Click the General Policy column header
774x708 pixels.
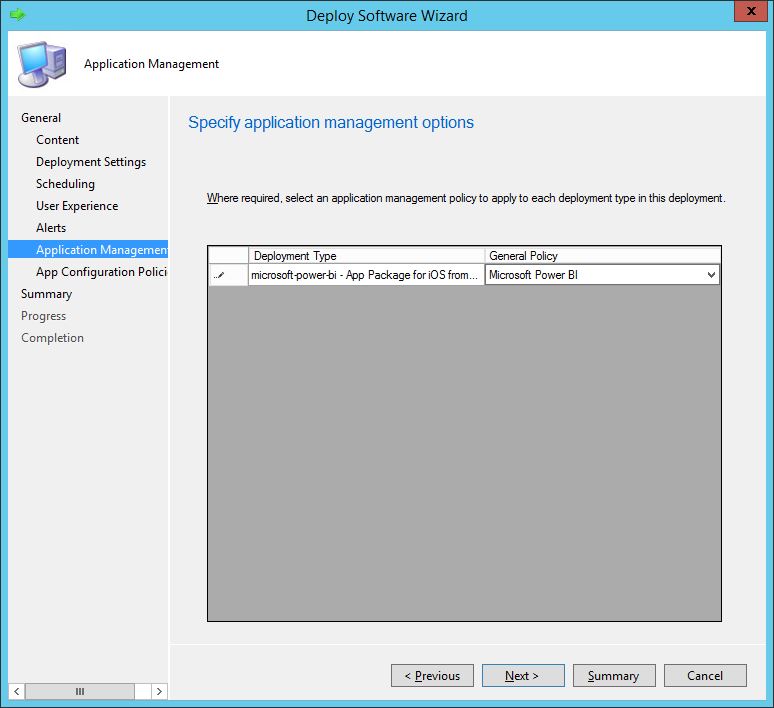click(603, 256)
